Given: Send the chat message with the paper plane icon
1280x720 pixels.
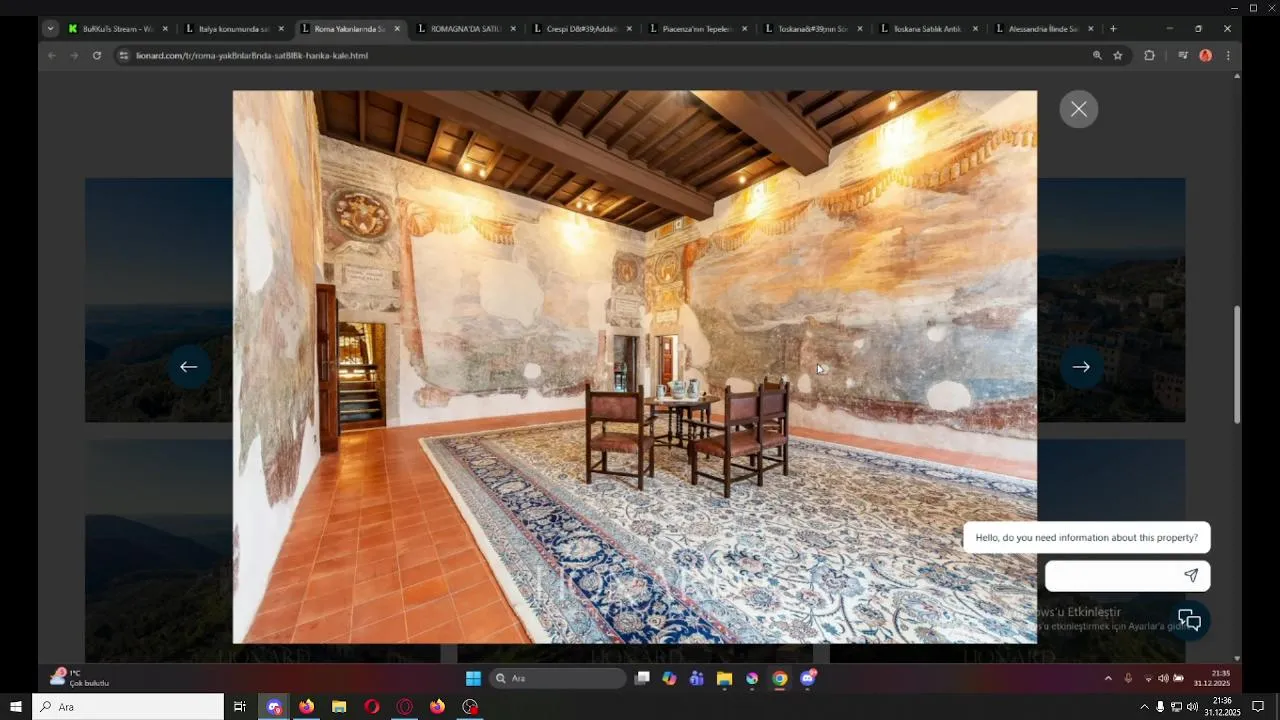Looking at the screenshot, I should click(x=1191, y=575).
